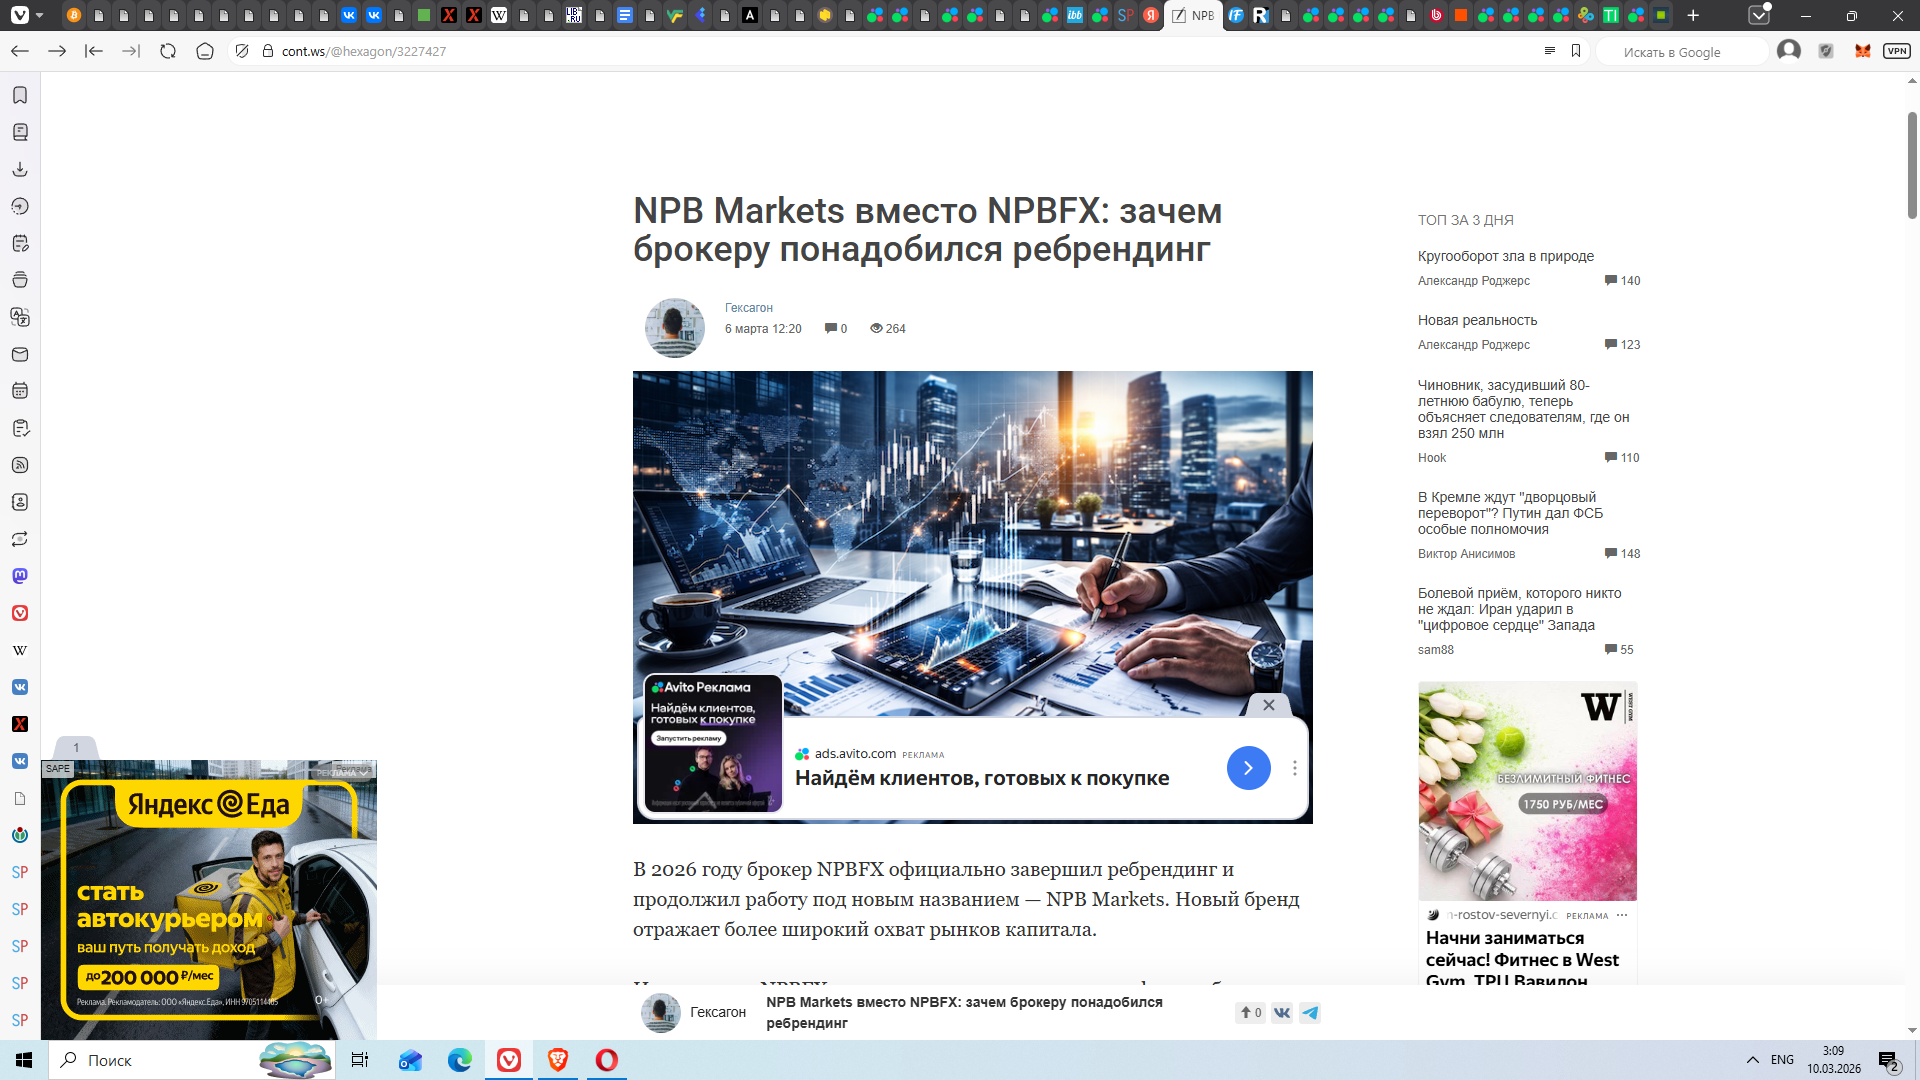Go to browser home page
Viewport: 1920px width, 1080px height.
pyautogui.click(x=205, y=51)
